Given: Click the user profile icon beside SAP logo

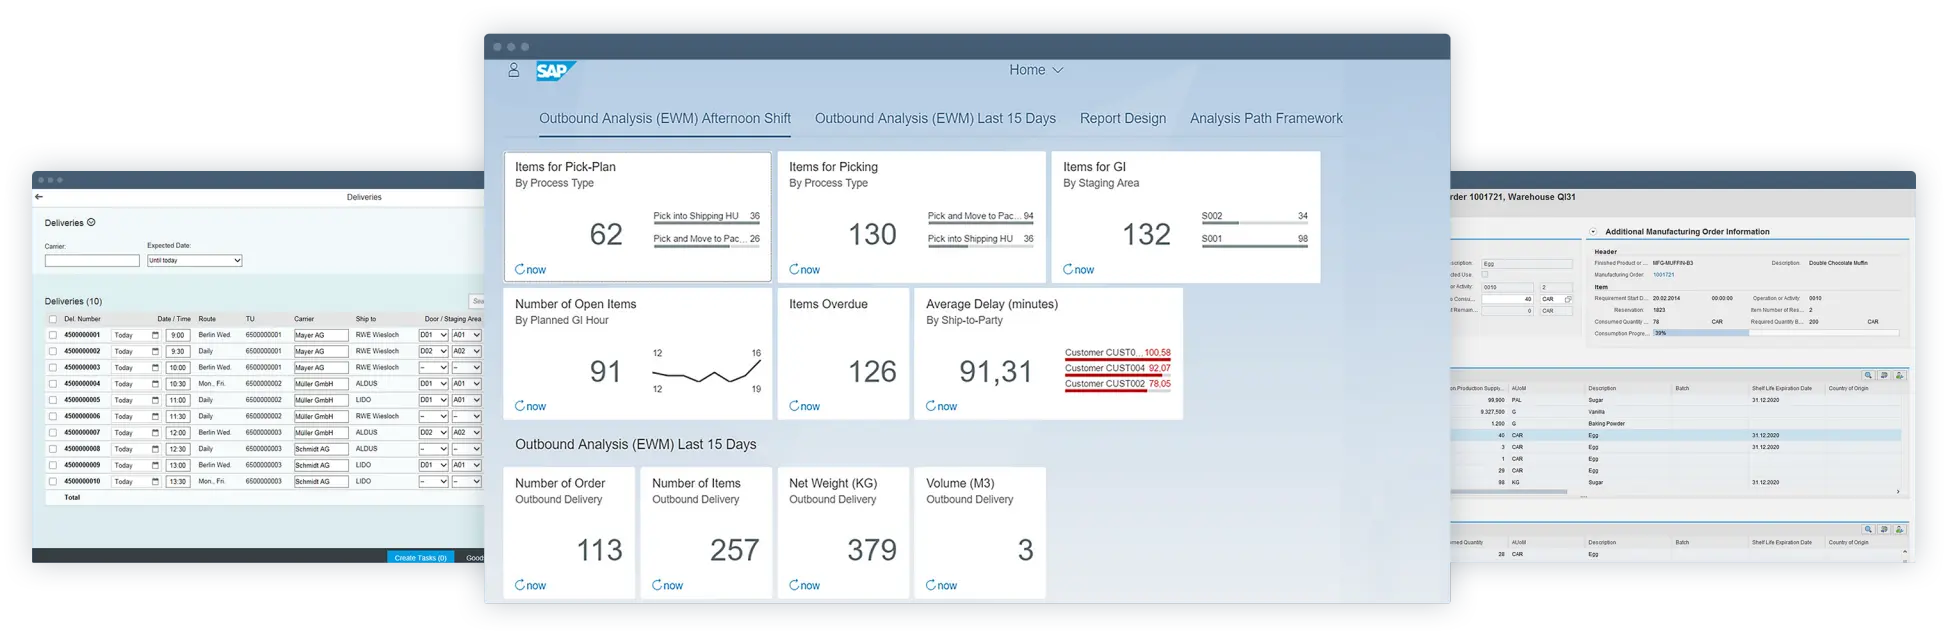Looking at the screenshot, I should [x=513, y=70].
